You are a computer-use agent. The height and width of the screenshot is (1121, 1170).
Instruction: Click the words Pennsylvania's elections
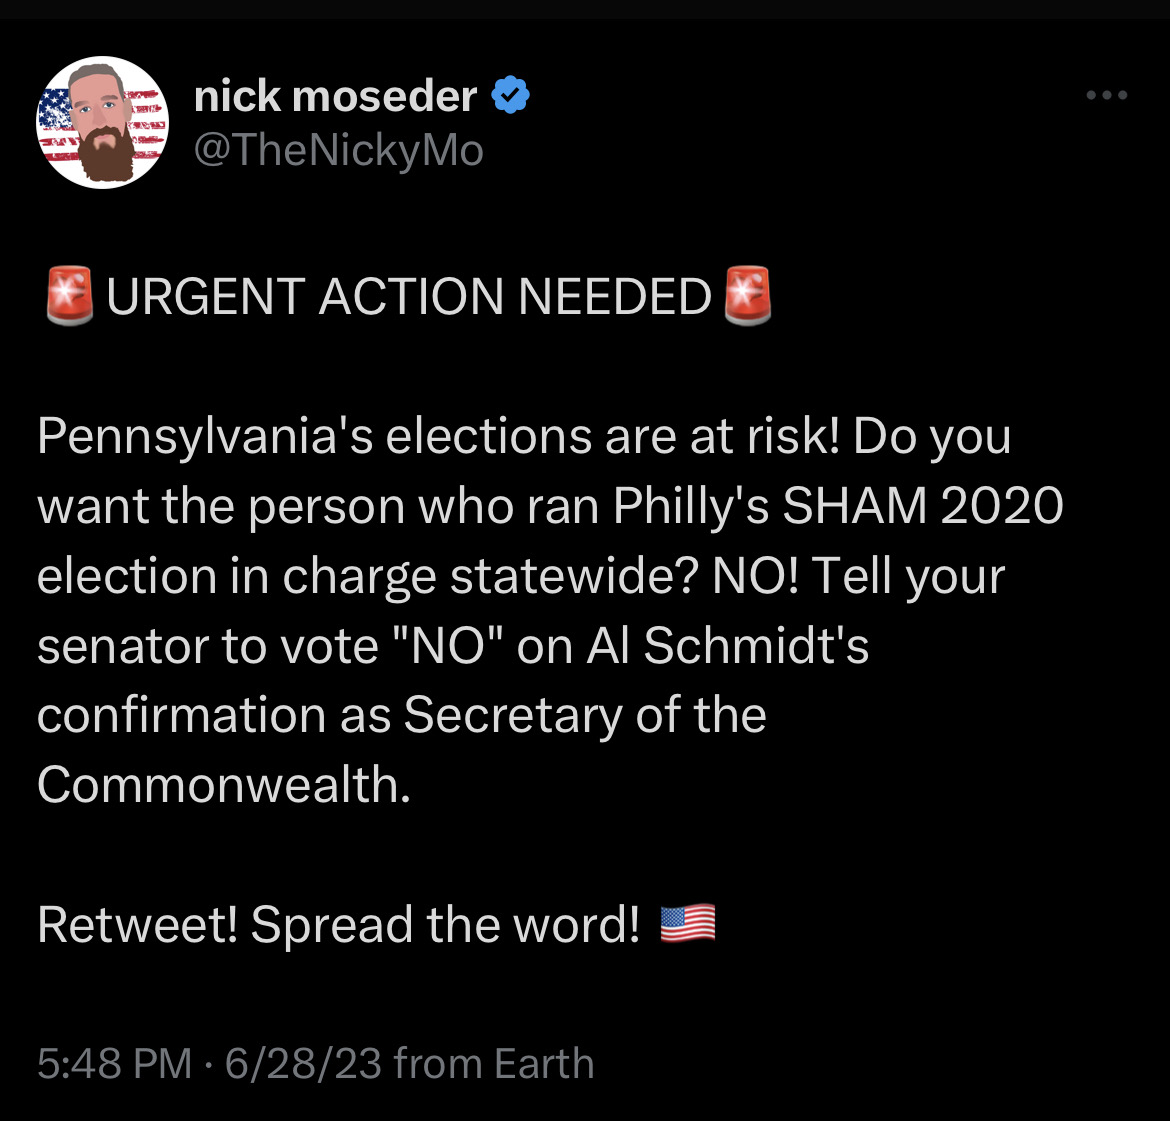tap(315, 436)
